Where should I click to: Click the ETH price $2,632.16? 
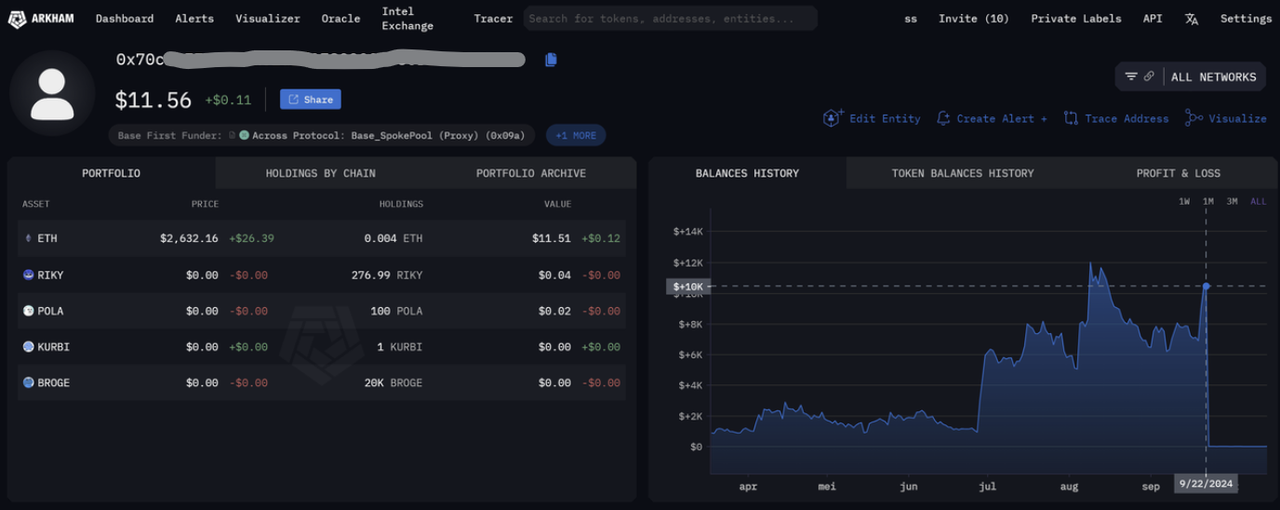pos(189,239)
